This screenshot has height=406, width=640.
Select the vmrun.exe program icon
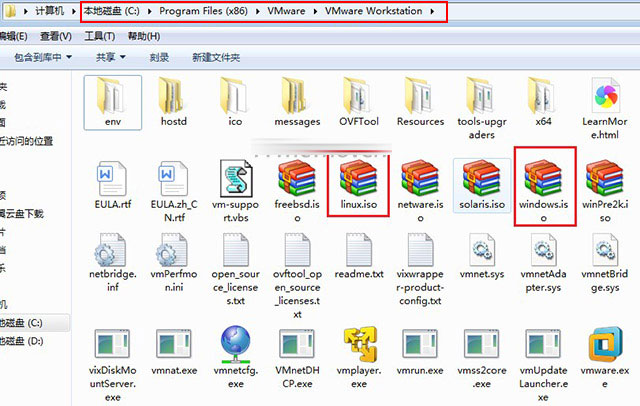pyautogui.click(x=420, y=344)
